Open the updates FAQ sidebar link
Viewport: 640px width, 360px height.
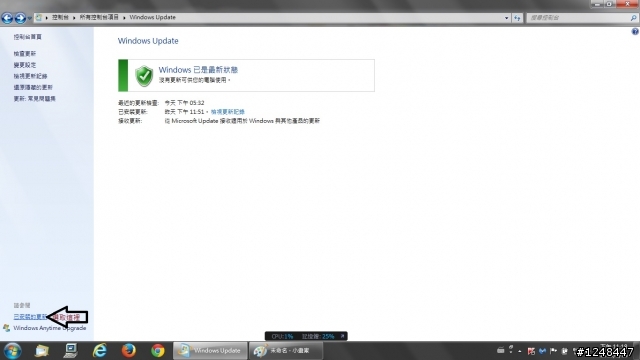34,98
